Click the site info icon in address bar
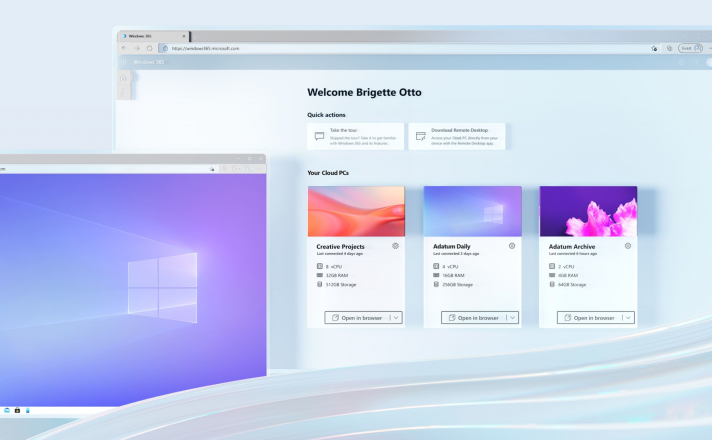712x440 pixels. [x=165, y=48]
